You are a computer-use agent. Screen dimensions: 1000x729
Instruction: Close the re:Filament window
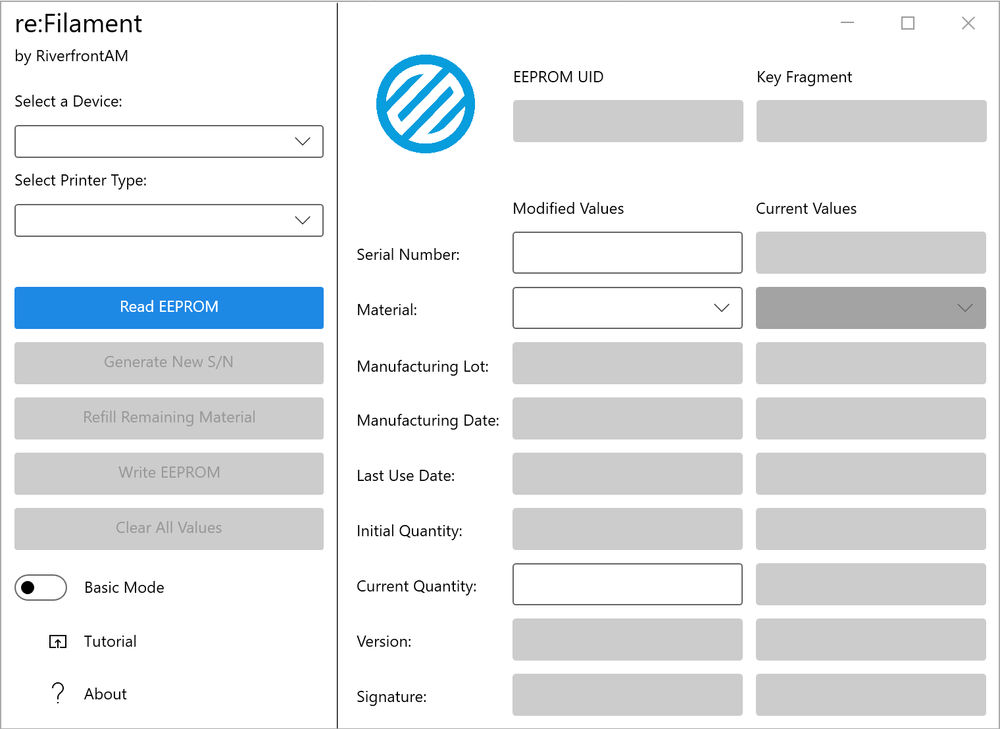pyautogui.click(x=968, y=23)
